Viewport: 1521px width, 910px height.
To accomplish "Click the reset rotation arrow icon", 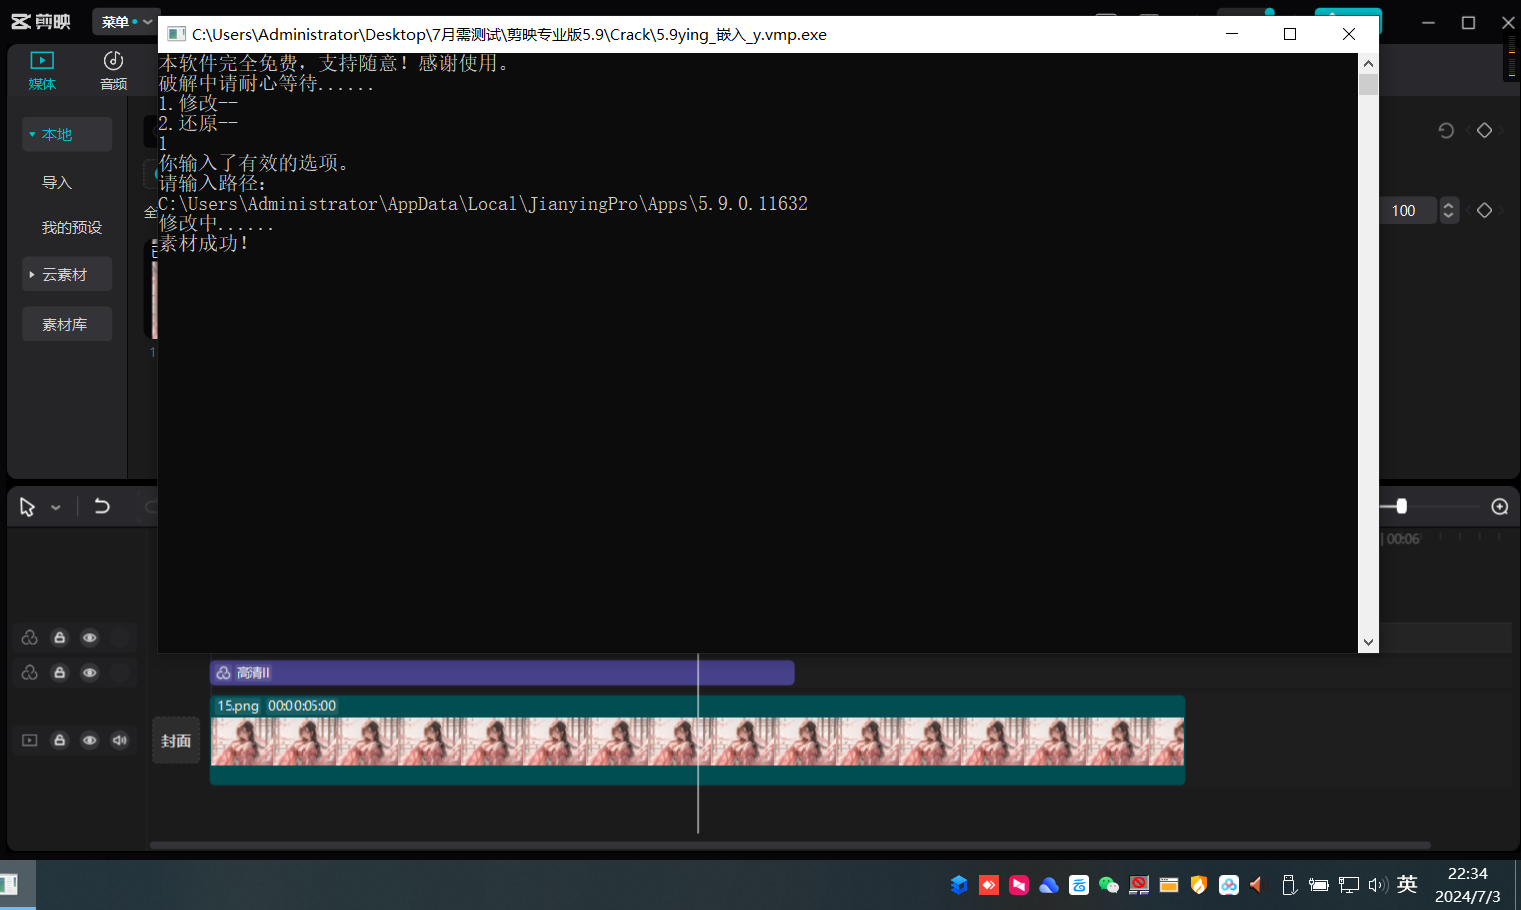I will click(x=1446, y=131).
